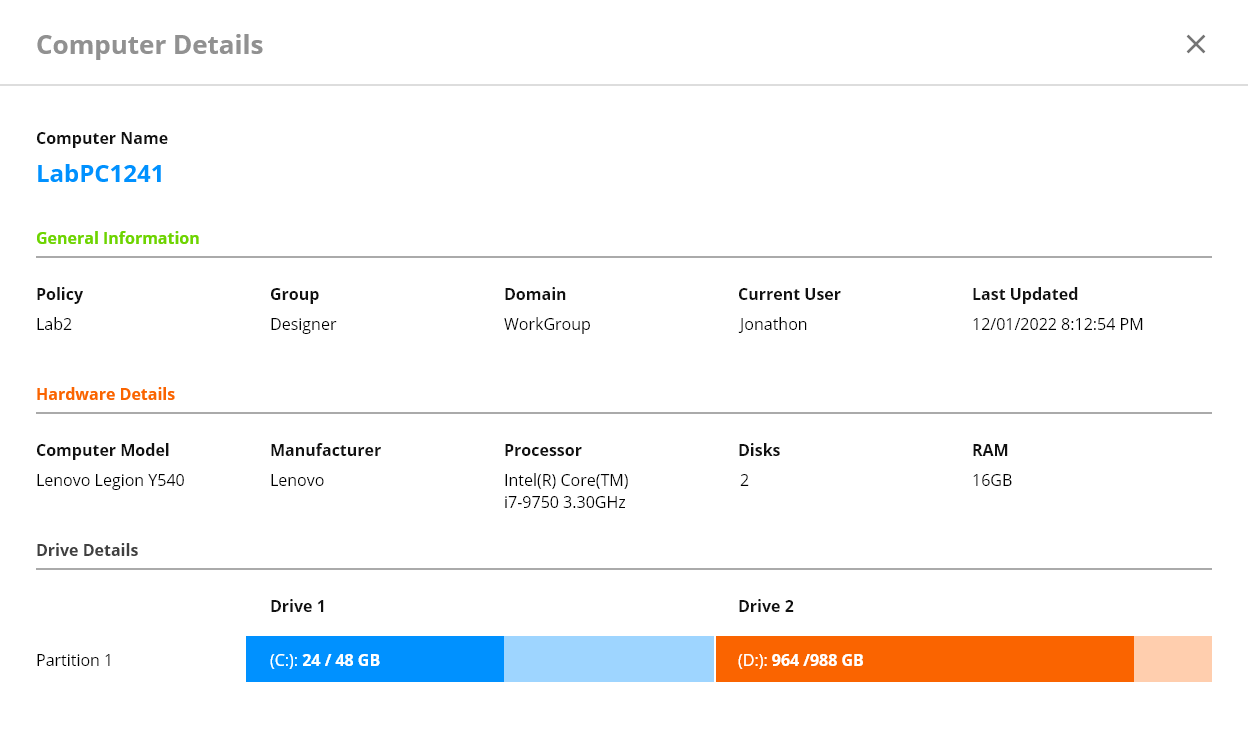This screenshot has width=1248, height=756.
Task: Click the LabPC1241 computer name link
Action: tap(100, 174)
